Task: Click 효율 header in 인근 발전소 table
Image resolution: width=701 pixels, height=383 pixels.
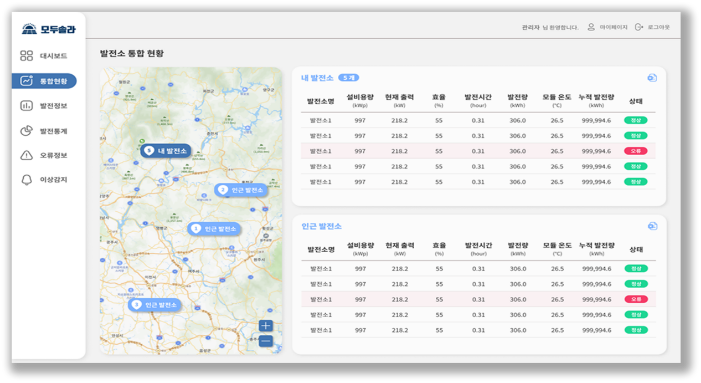Action: point(439,249)
